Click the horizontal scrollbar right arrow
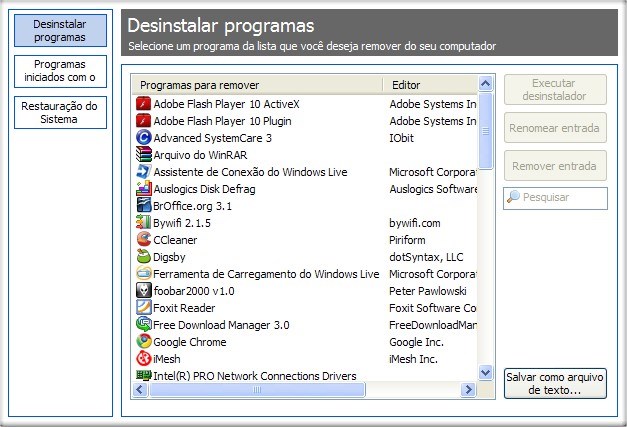Image resolution: width=627 pixels, height=427 pixels. point(468,389)
